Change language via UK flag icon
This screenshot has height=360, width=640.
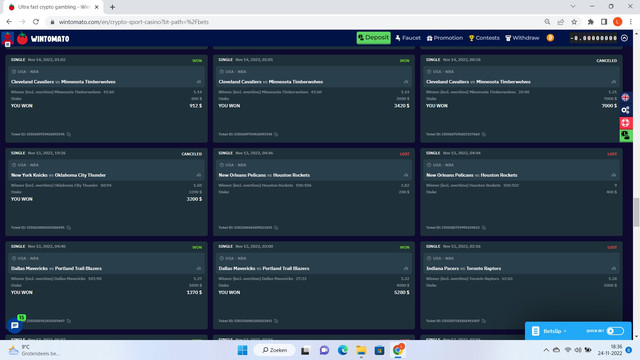coord(625,98)
